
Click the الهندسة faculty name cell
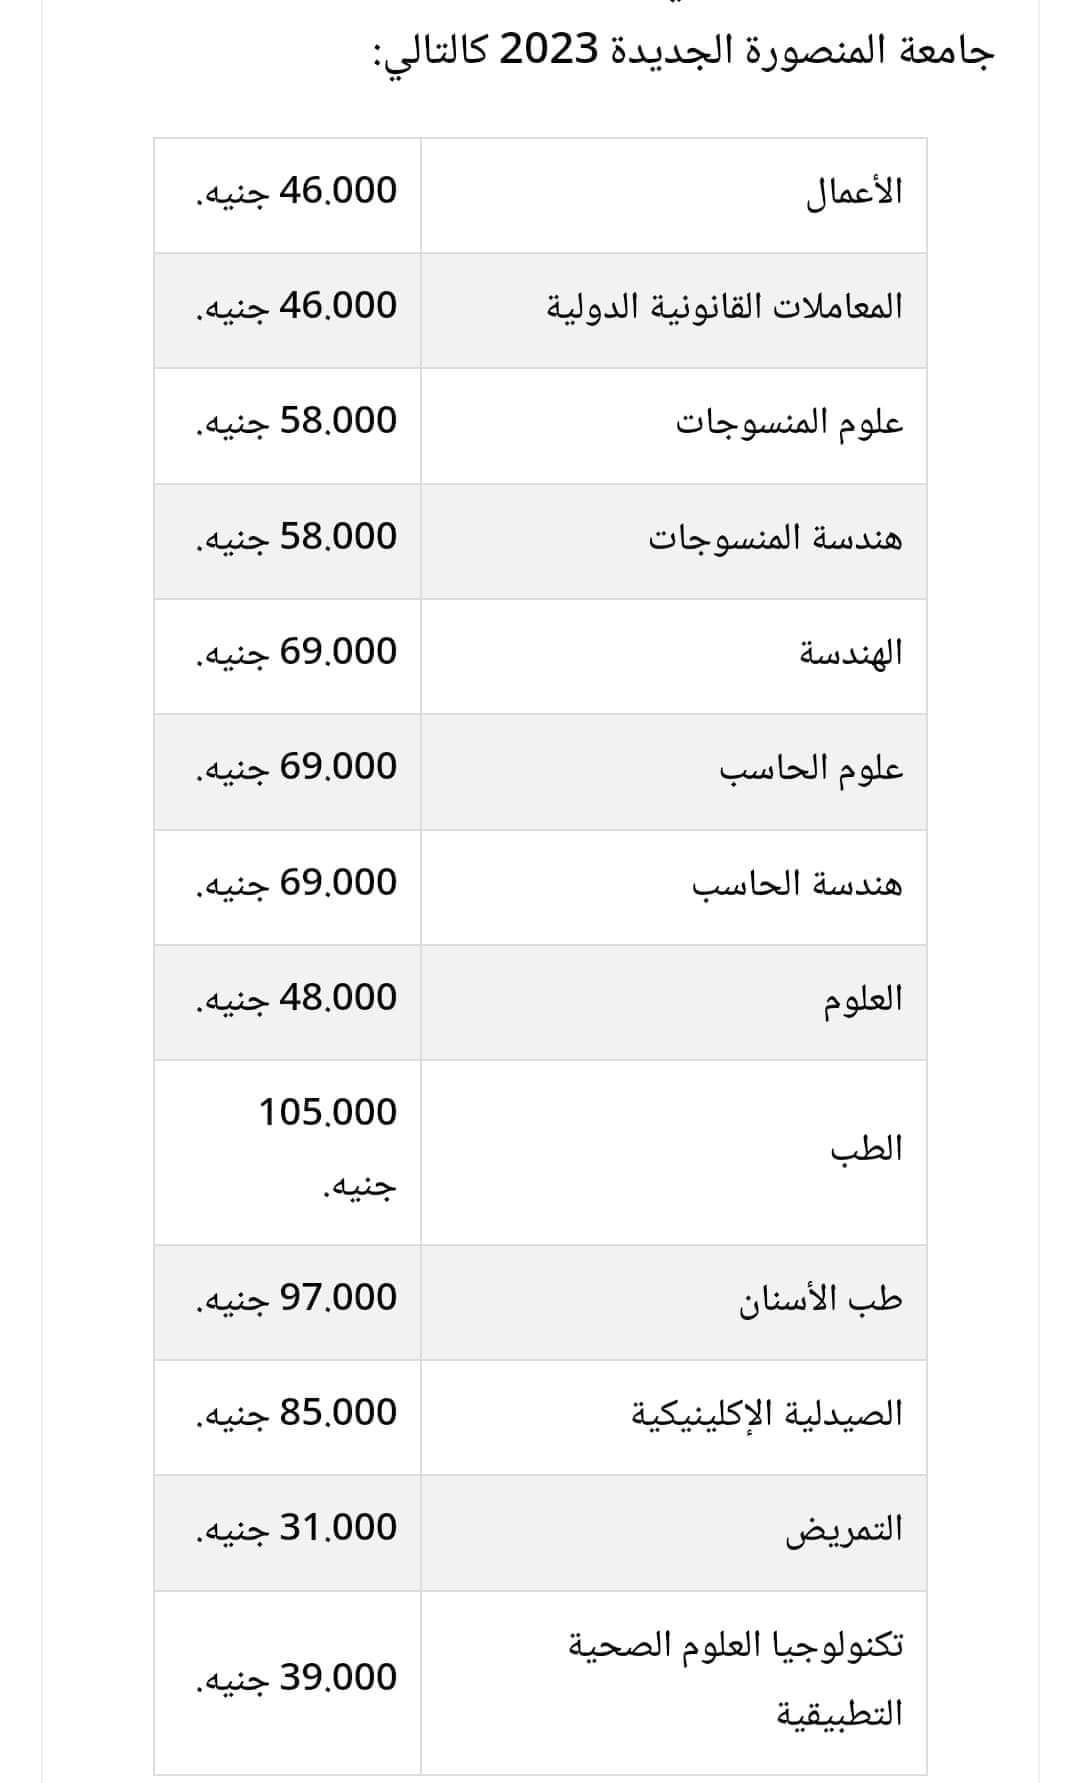pos(850,654)
